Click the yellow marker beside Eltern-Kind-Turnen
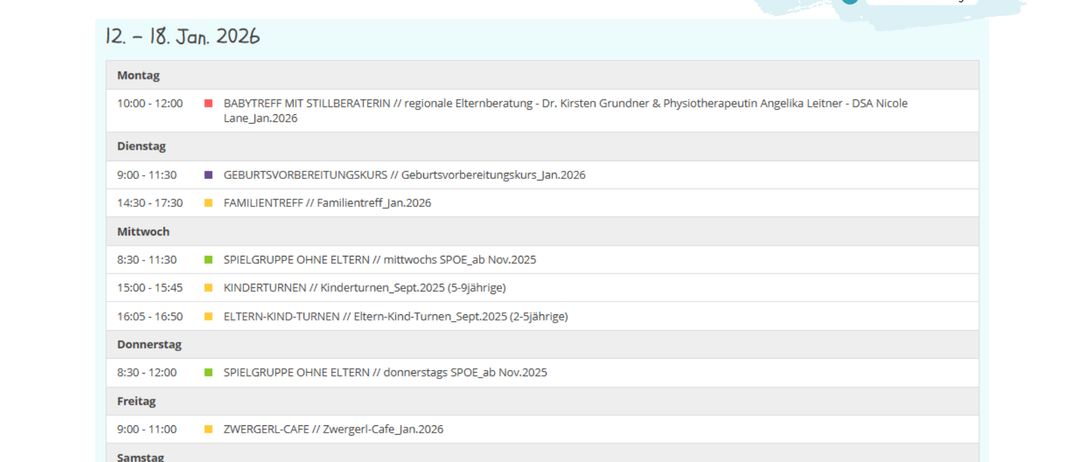1080x462 pixels. click(208, 316)
